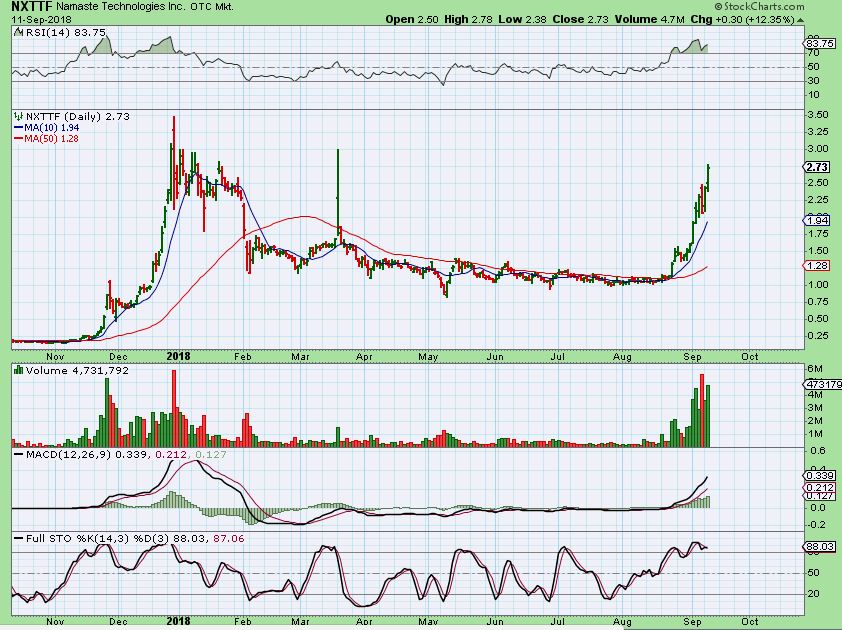The image size is (842, 630).
Task: Open the StockCharts.com copyright link
Action: tap(759, 6)
